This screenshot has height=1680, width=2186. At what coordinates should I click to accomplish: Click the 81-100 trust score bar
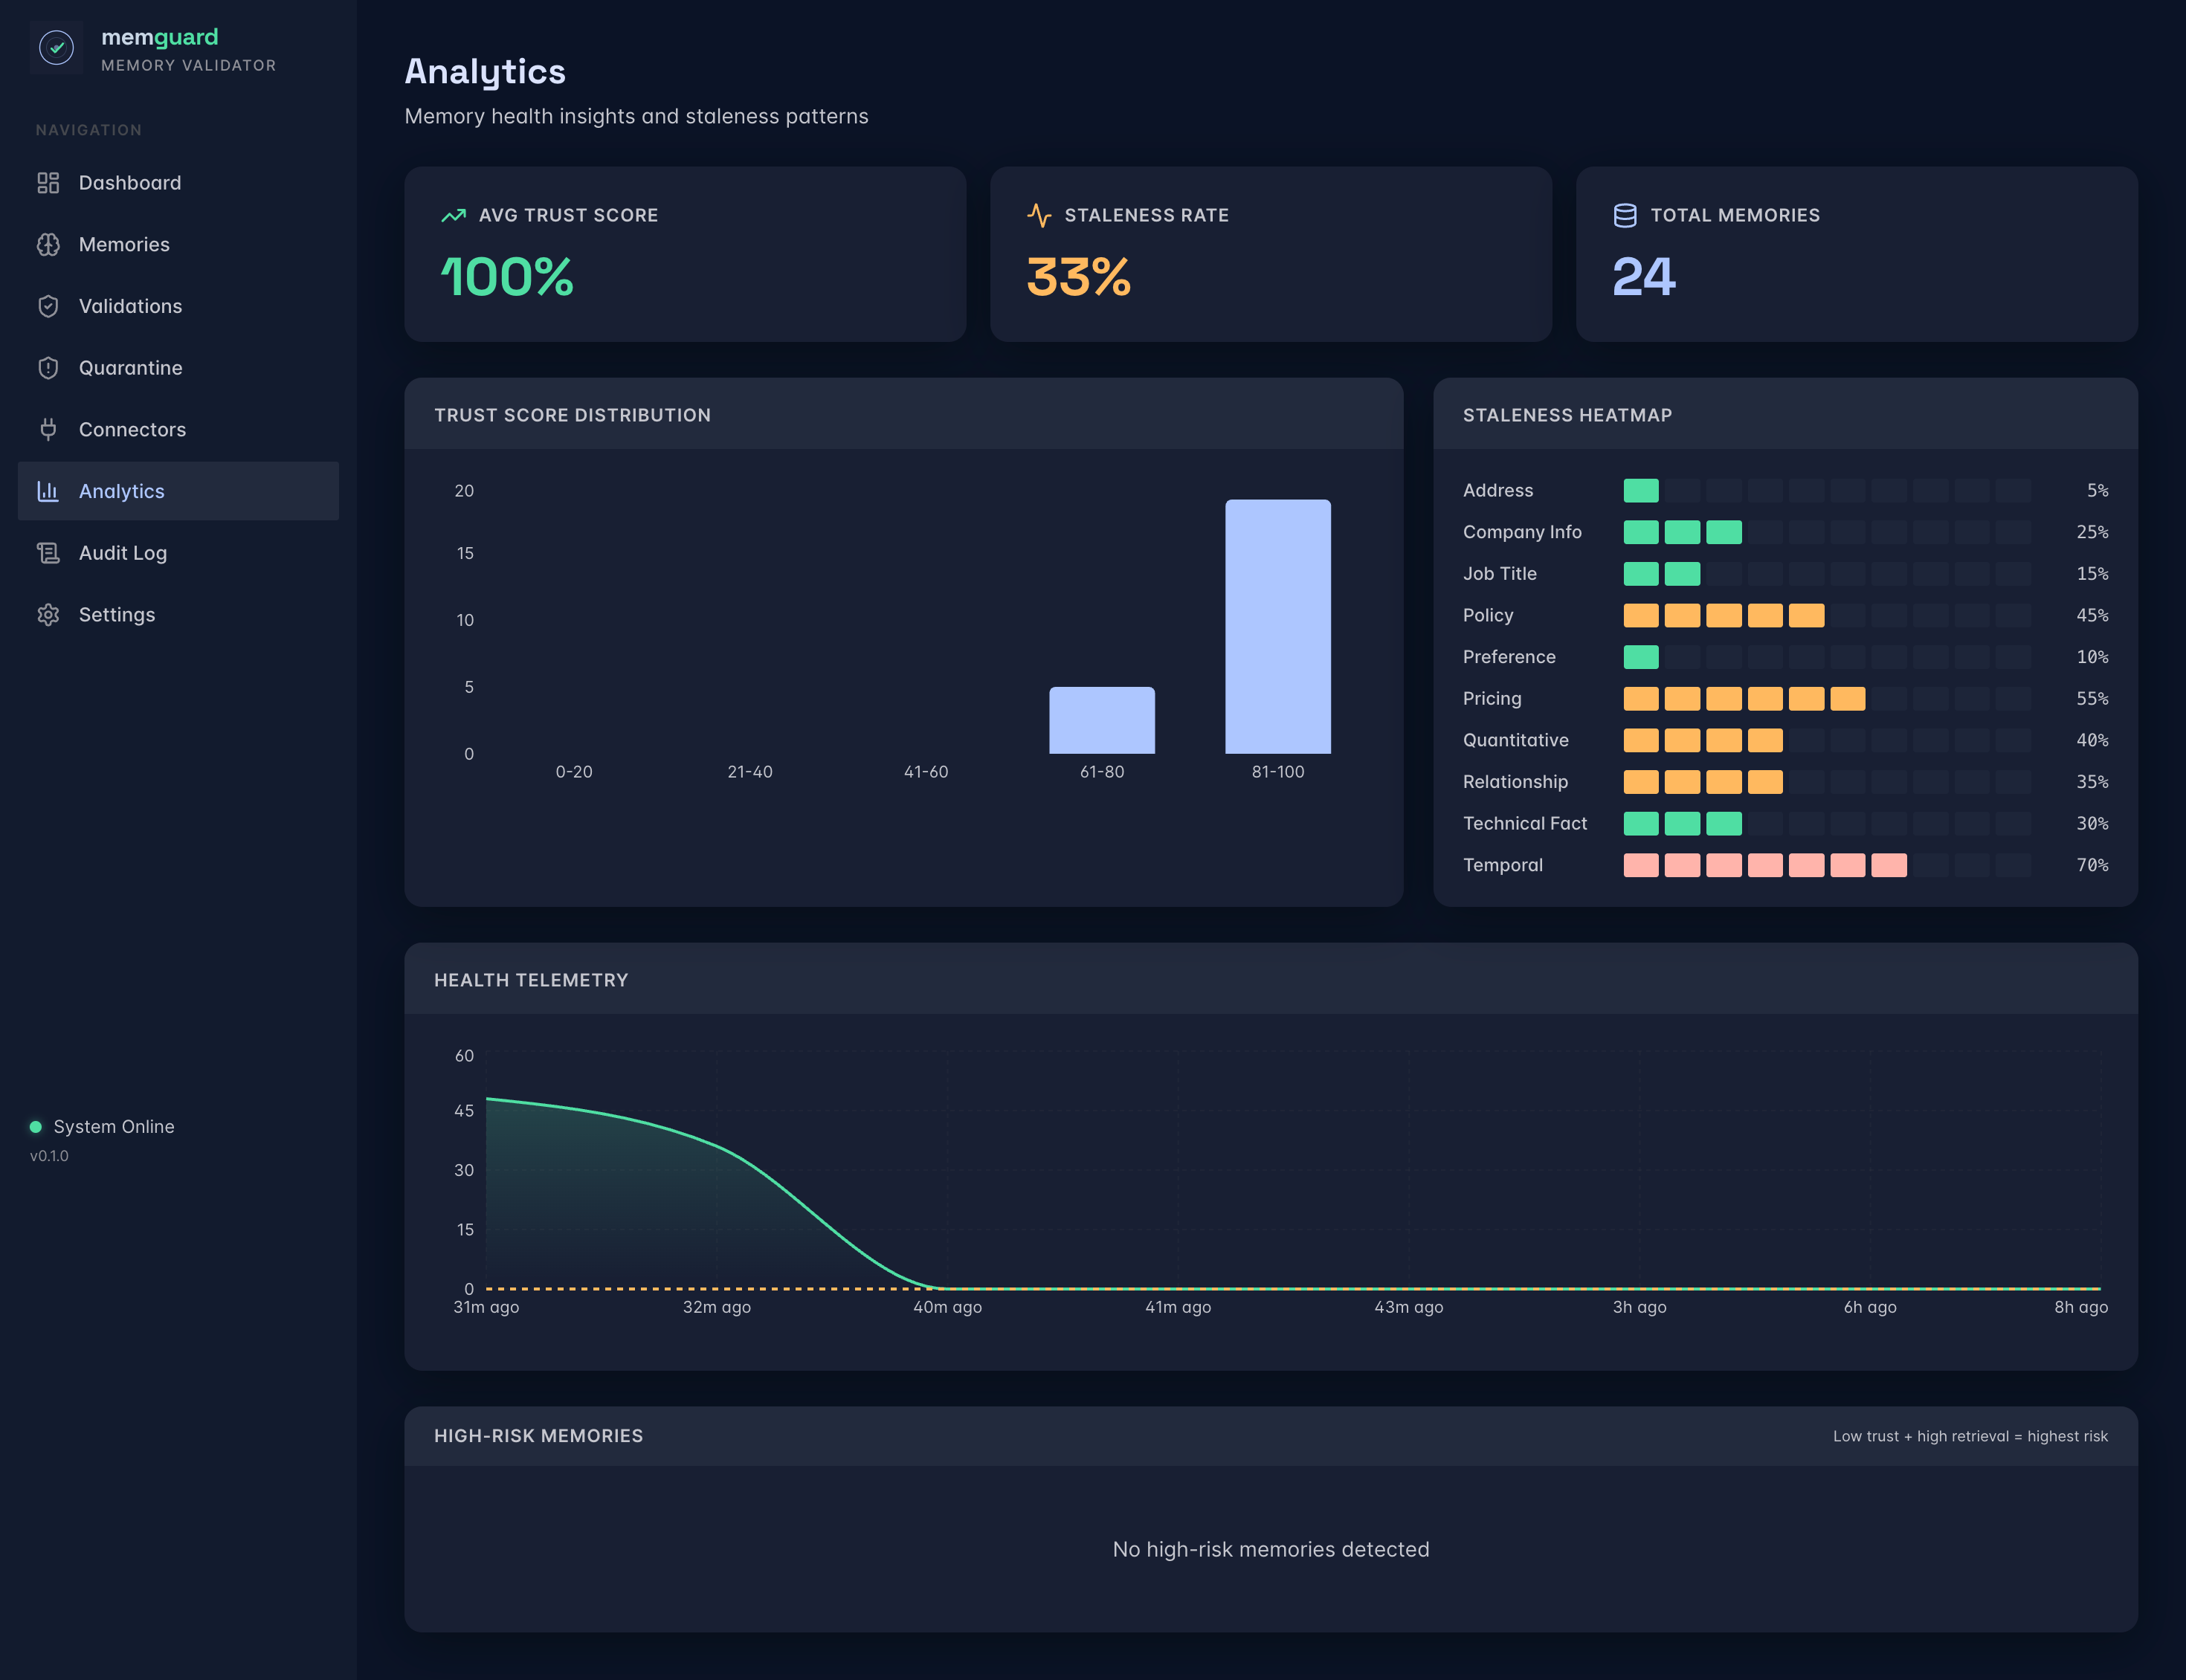tap(1277, 626)
